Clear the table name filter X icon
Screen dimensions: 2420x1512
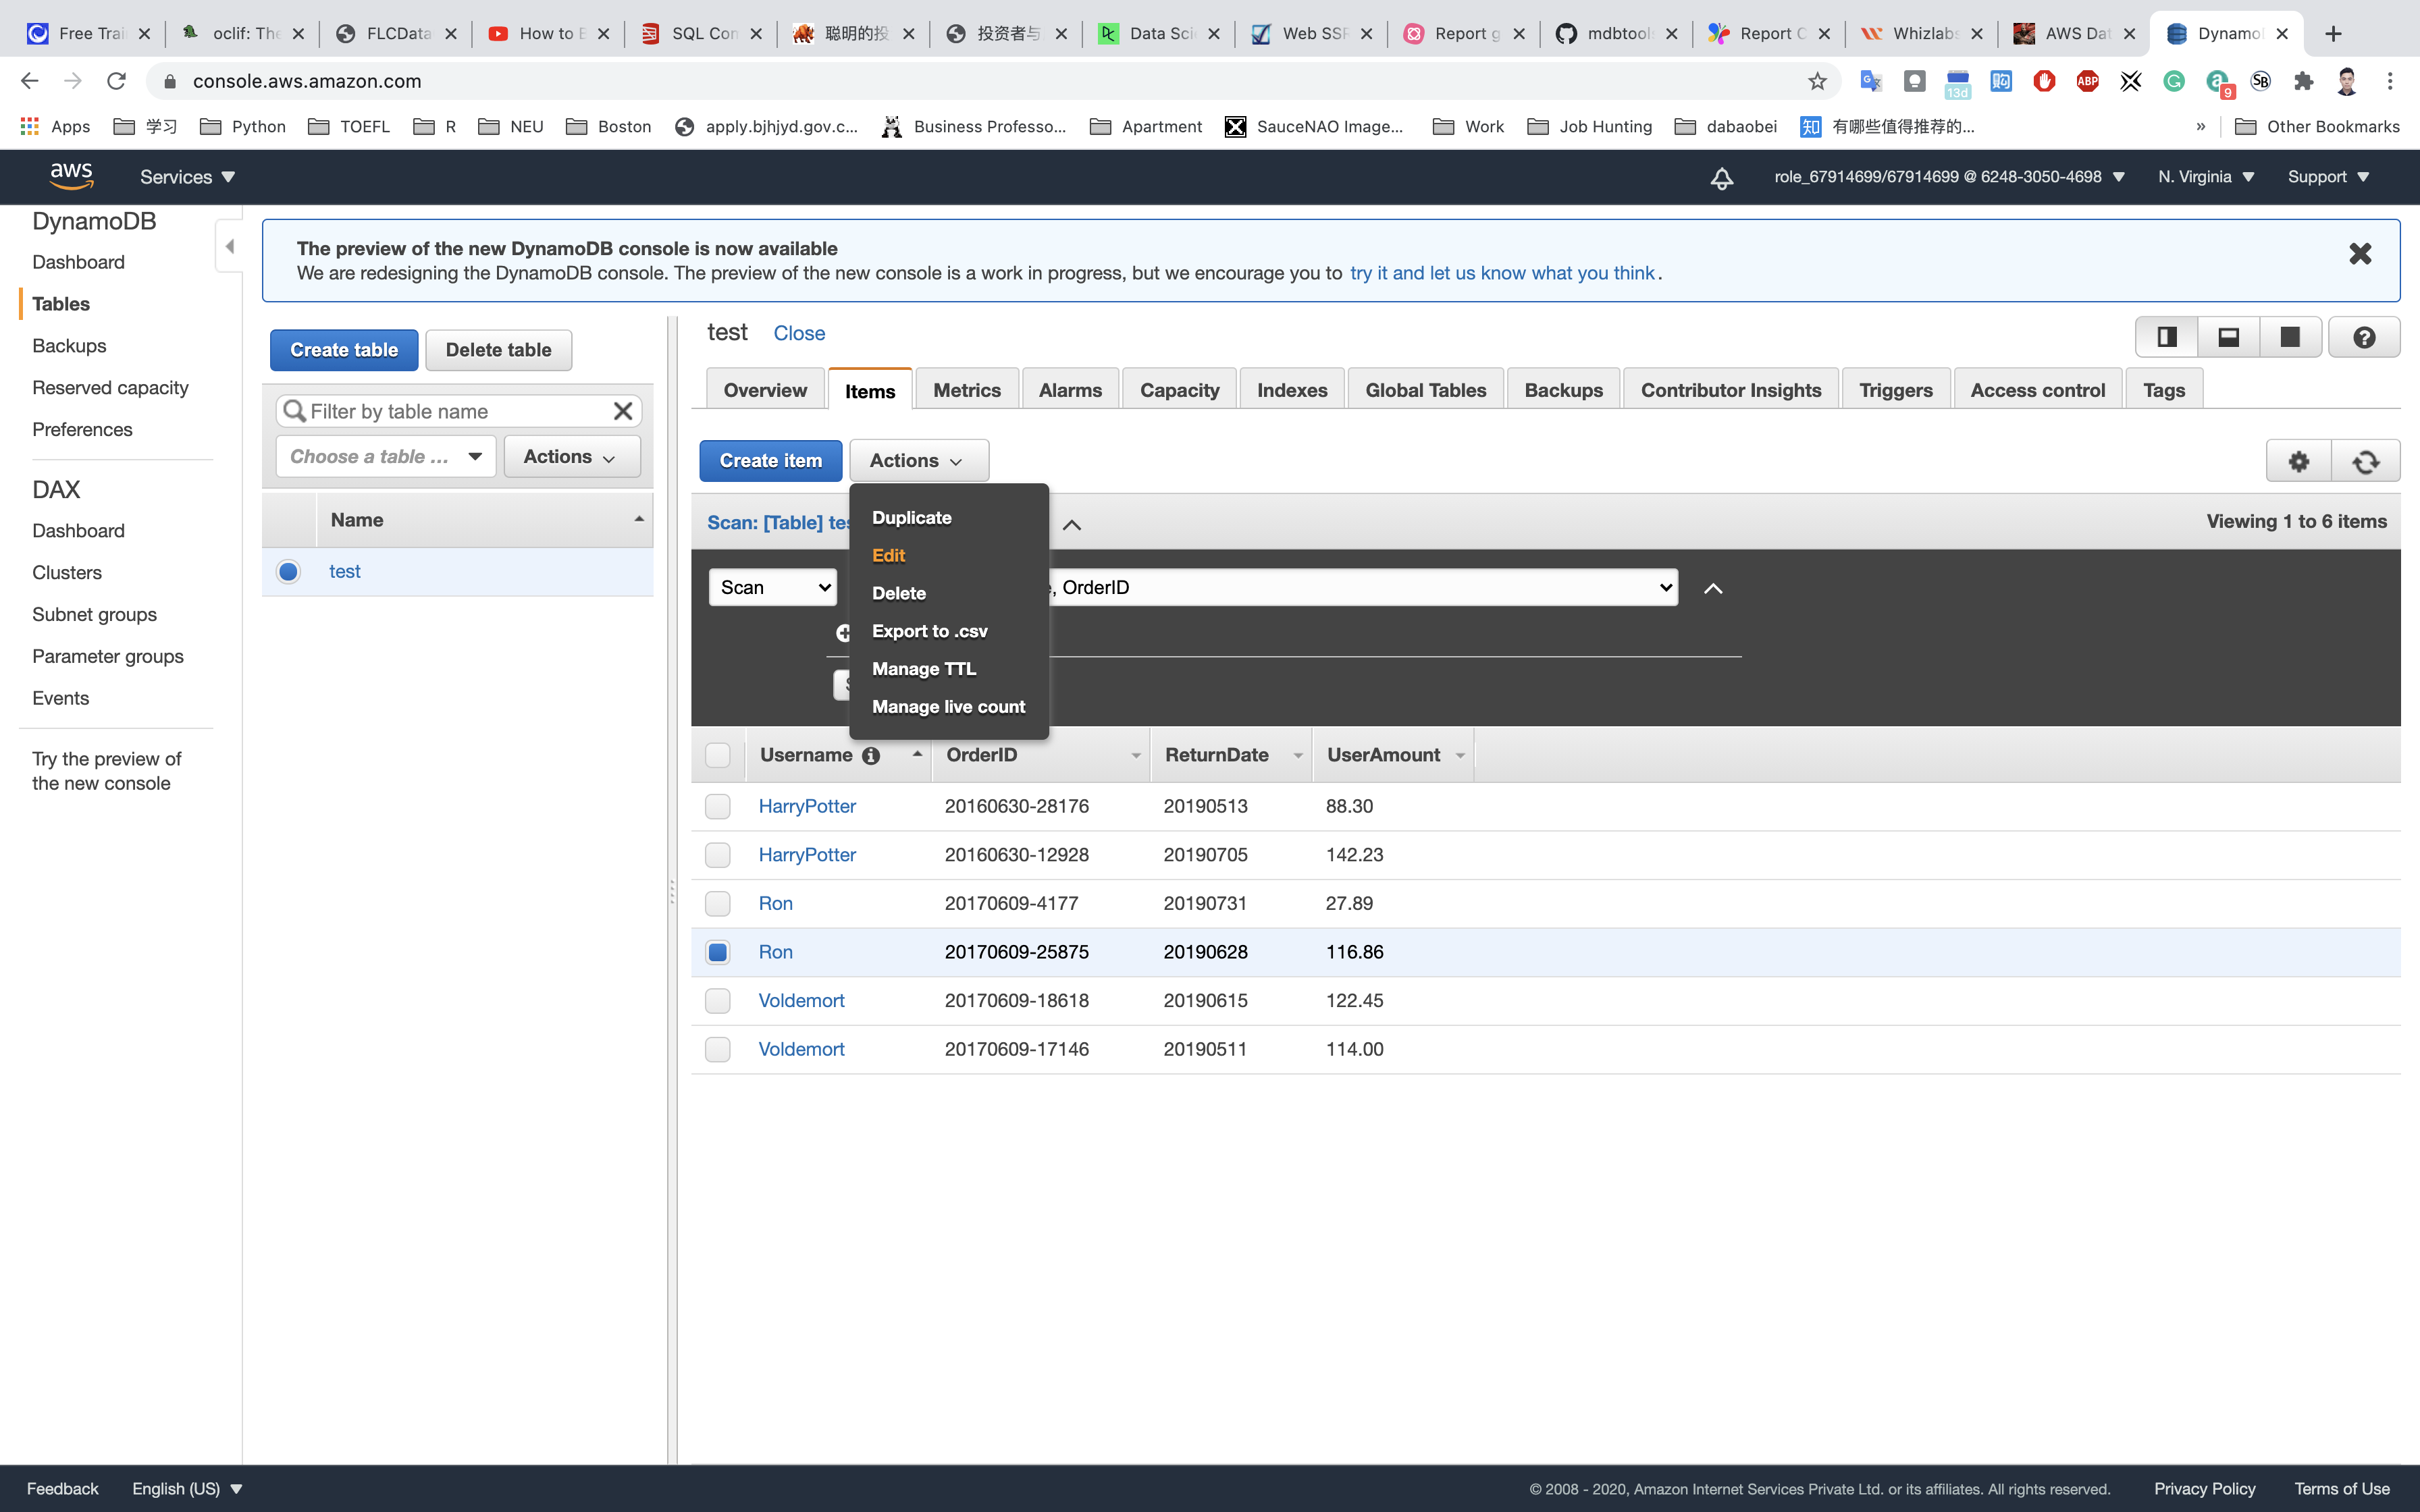tap(622, 411)
